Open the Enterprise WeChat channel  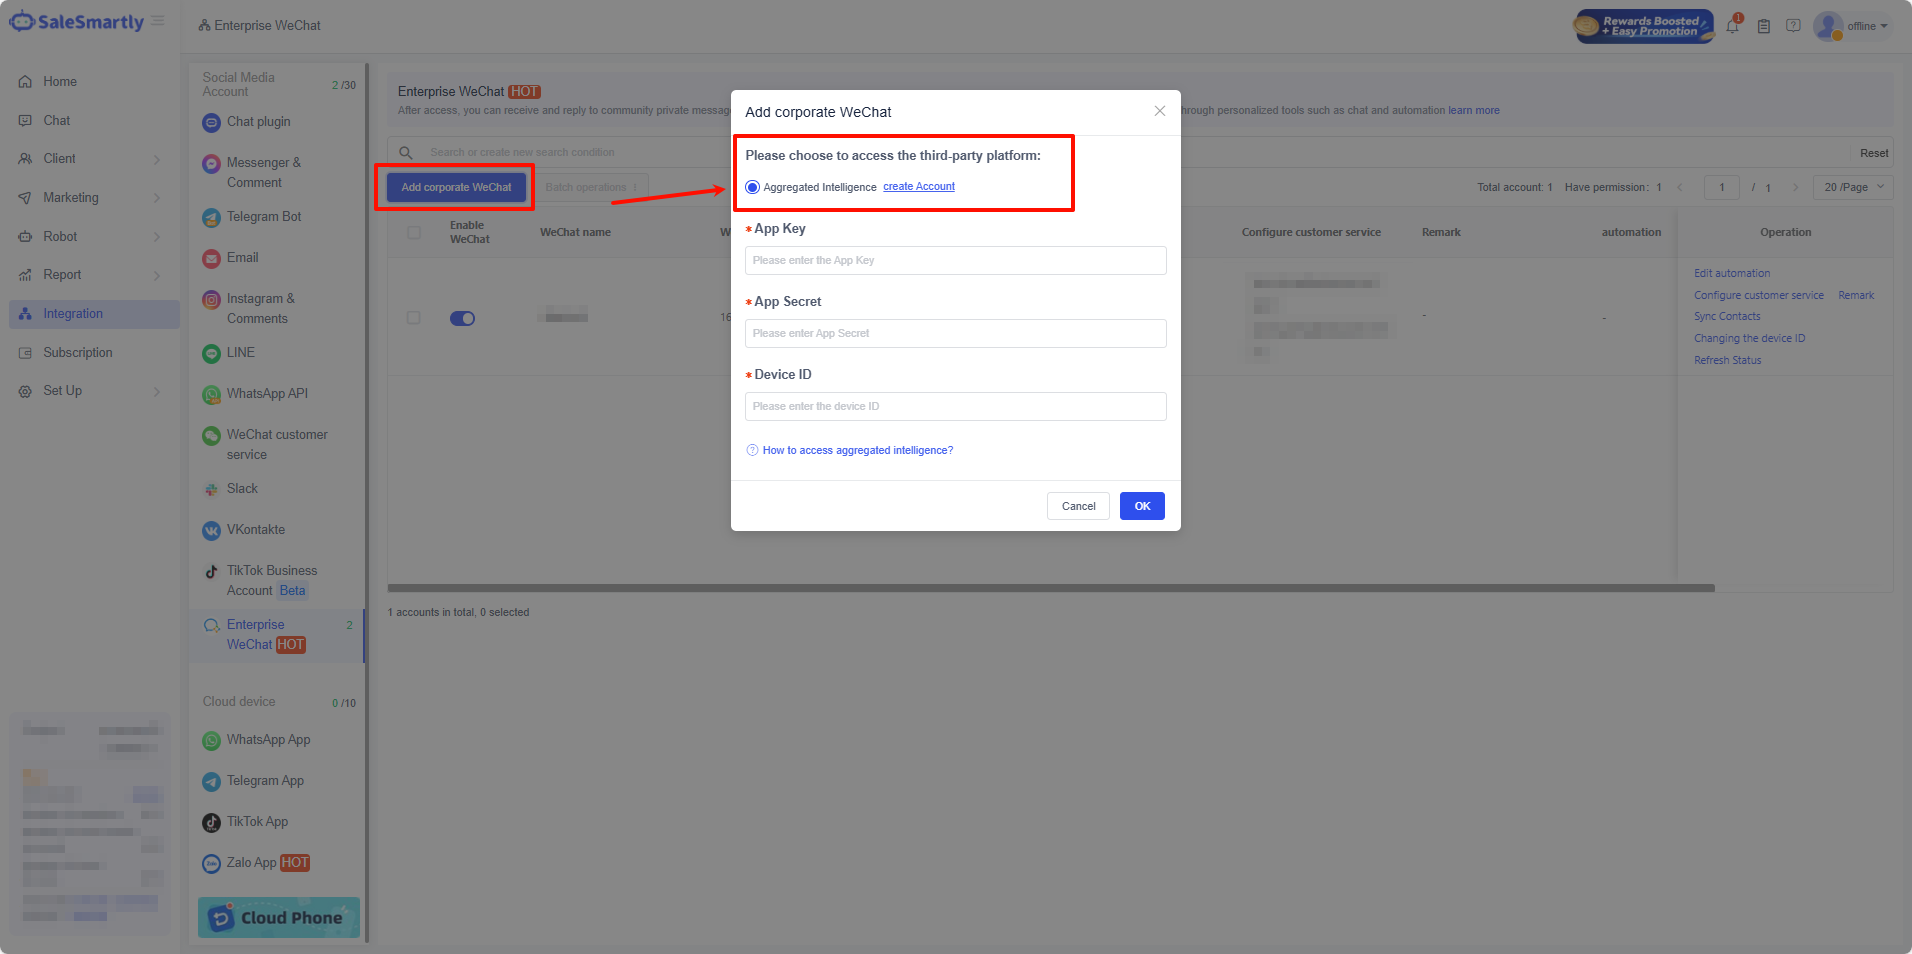tap(277, 634)
